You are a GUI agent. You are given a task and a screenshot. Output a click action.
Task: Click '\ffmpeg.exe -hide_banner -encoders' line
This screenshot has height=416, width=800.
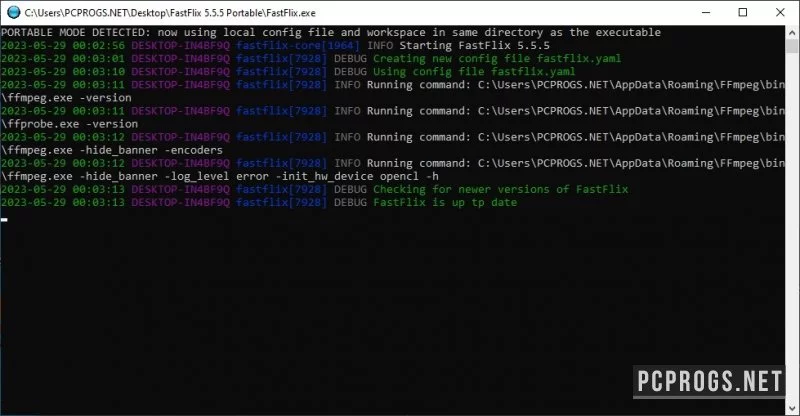coord(112,150)
